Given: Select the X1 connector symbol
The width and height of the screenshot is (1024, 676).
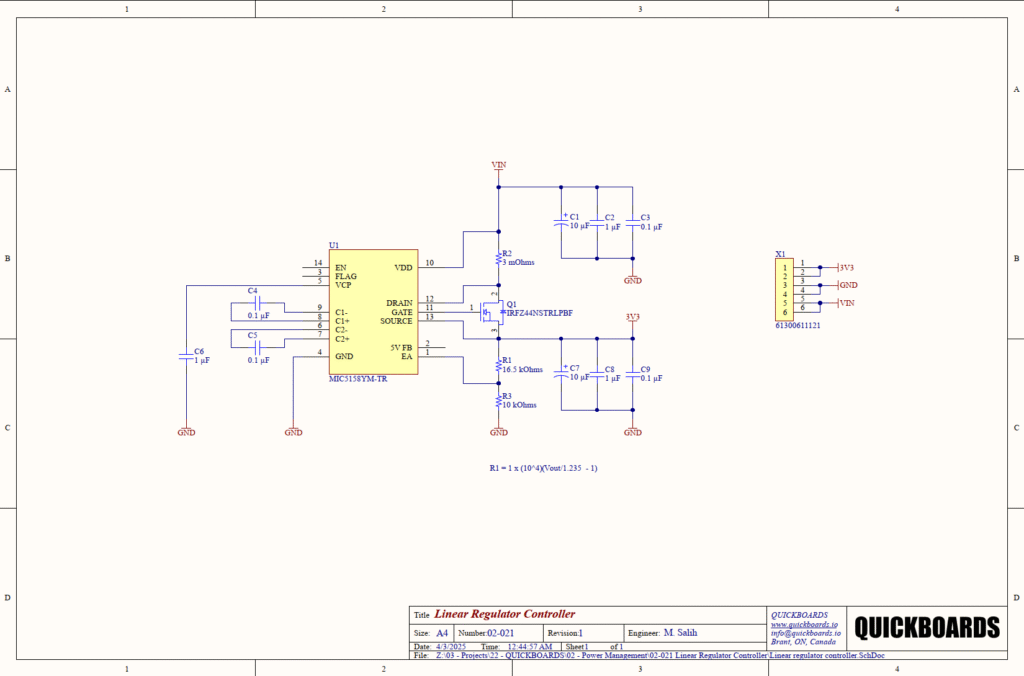Looking at the screenshot, I should (787, 289).
